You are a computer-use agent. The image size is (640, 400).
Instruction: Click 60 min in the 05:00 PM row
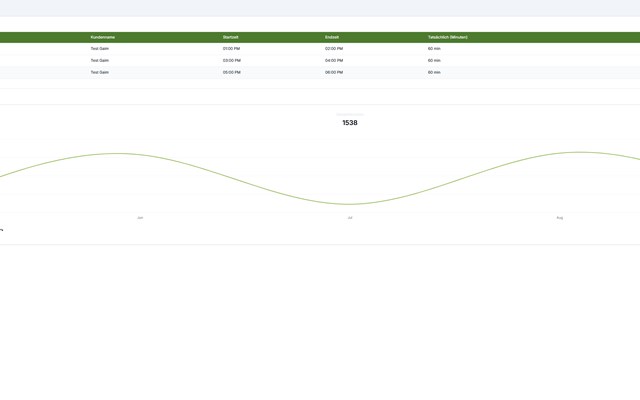tap(434, 72)
